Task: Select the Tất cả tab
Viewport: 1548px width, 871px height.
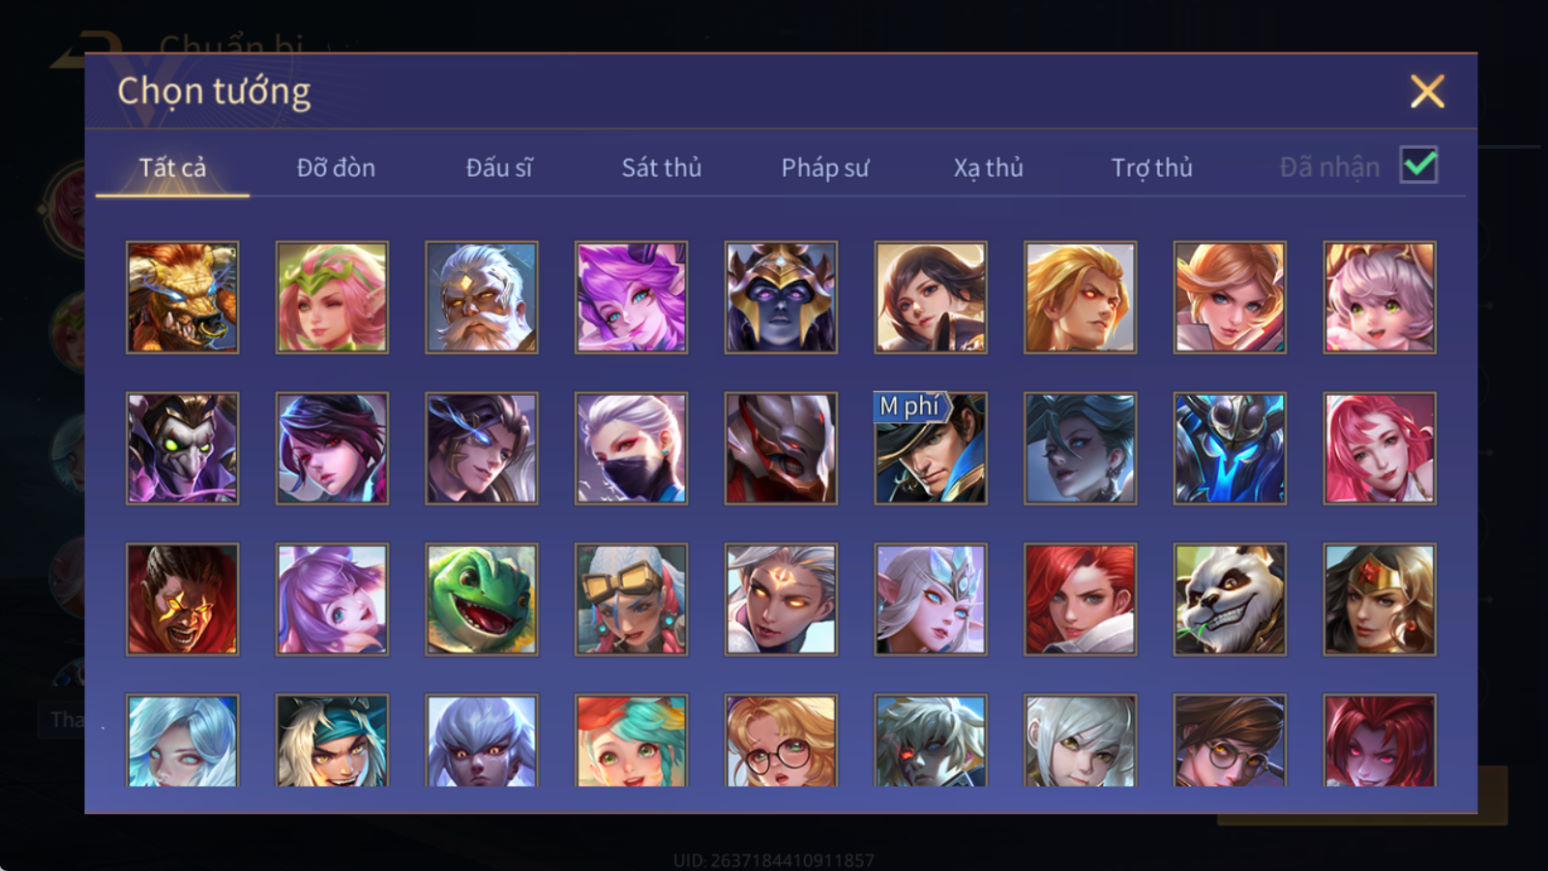Action: point(172,167)
